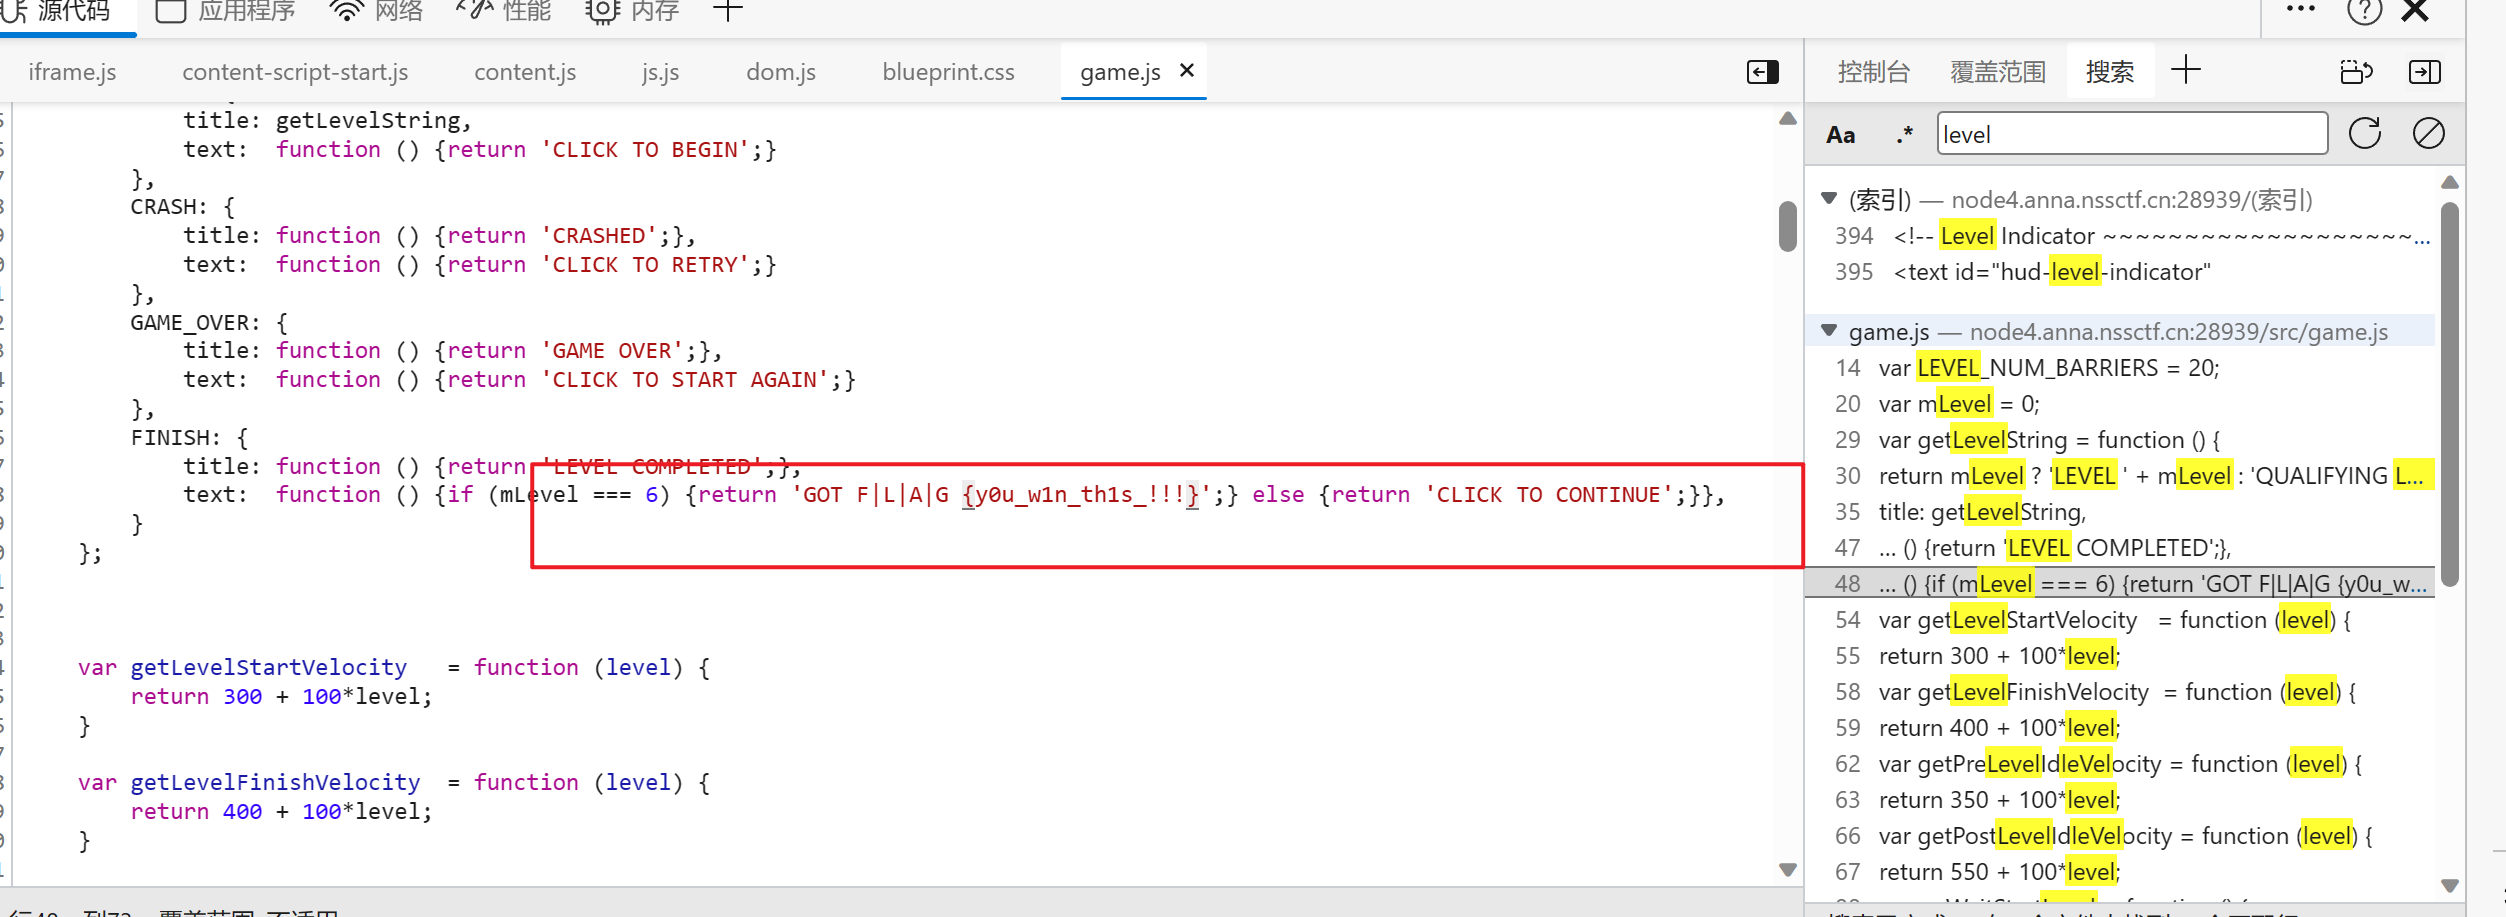Screen dimensions: 2506x917
Task: Add another tool with the plus icon
Action: click(727, 12)
